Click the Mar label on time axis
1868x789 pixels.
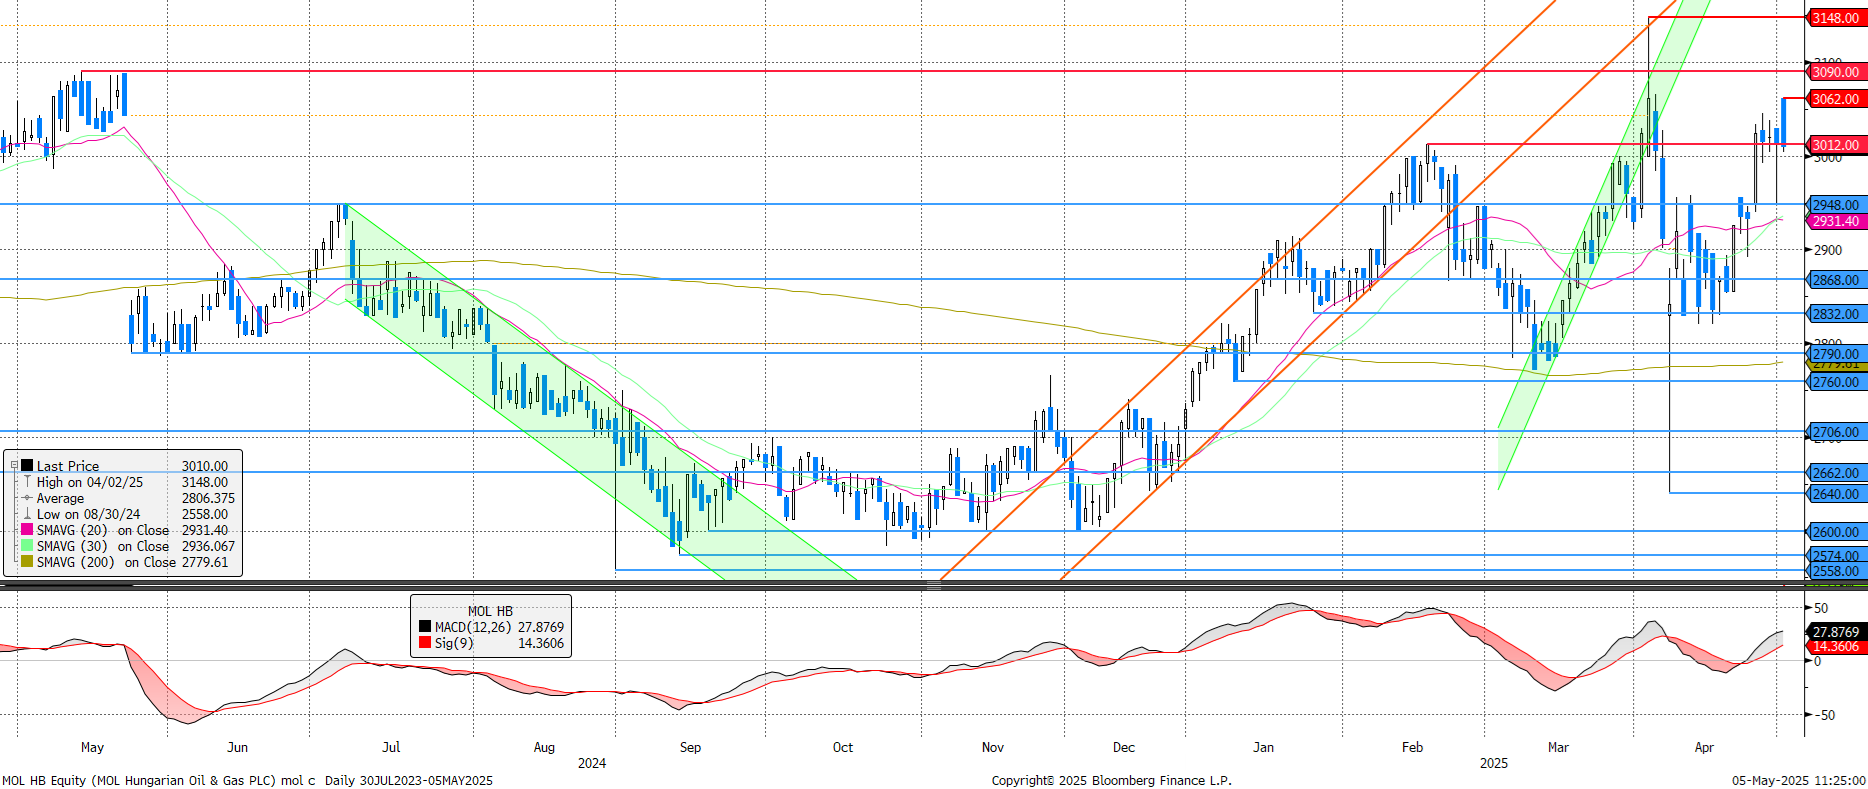[x=1558, y=747]
